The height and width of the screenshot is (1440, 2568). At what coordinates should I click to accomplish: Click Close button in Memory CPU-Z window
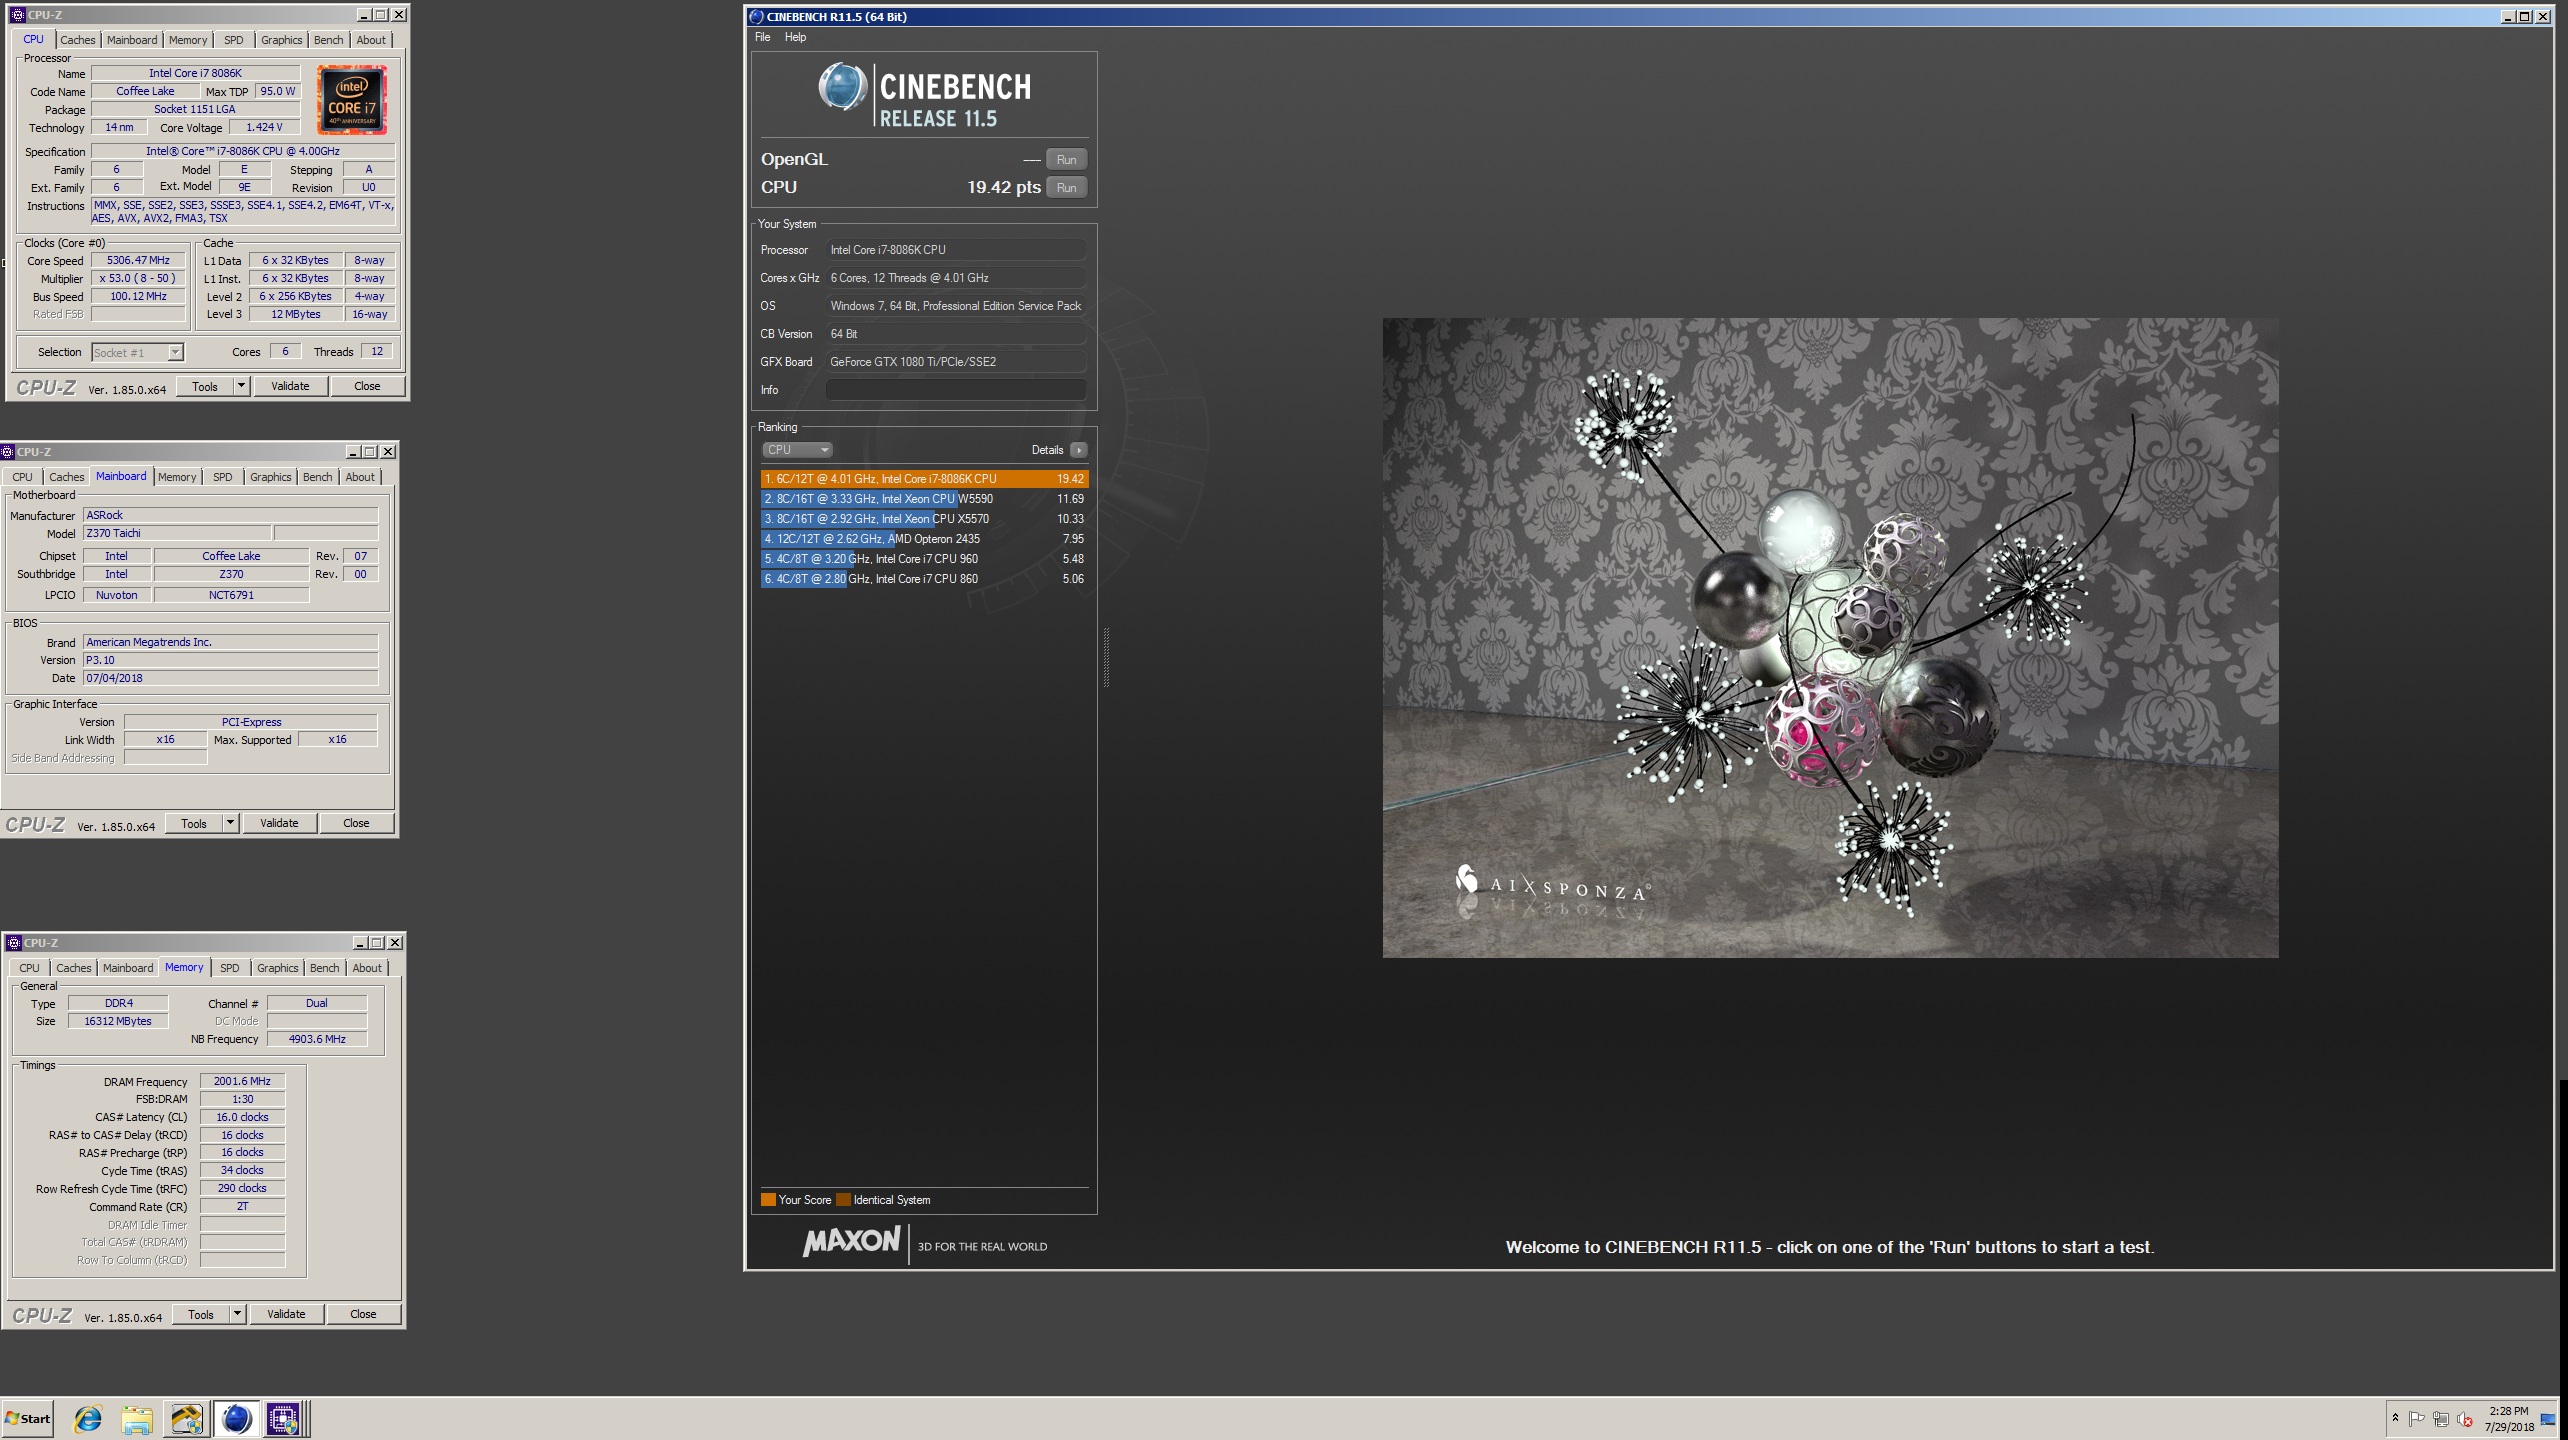pos(363,1314)
